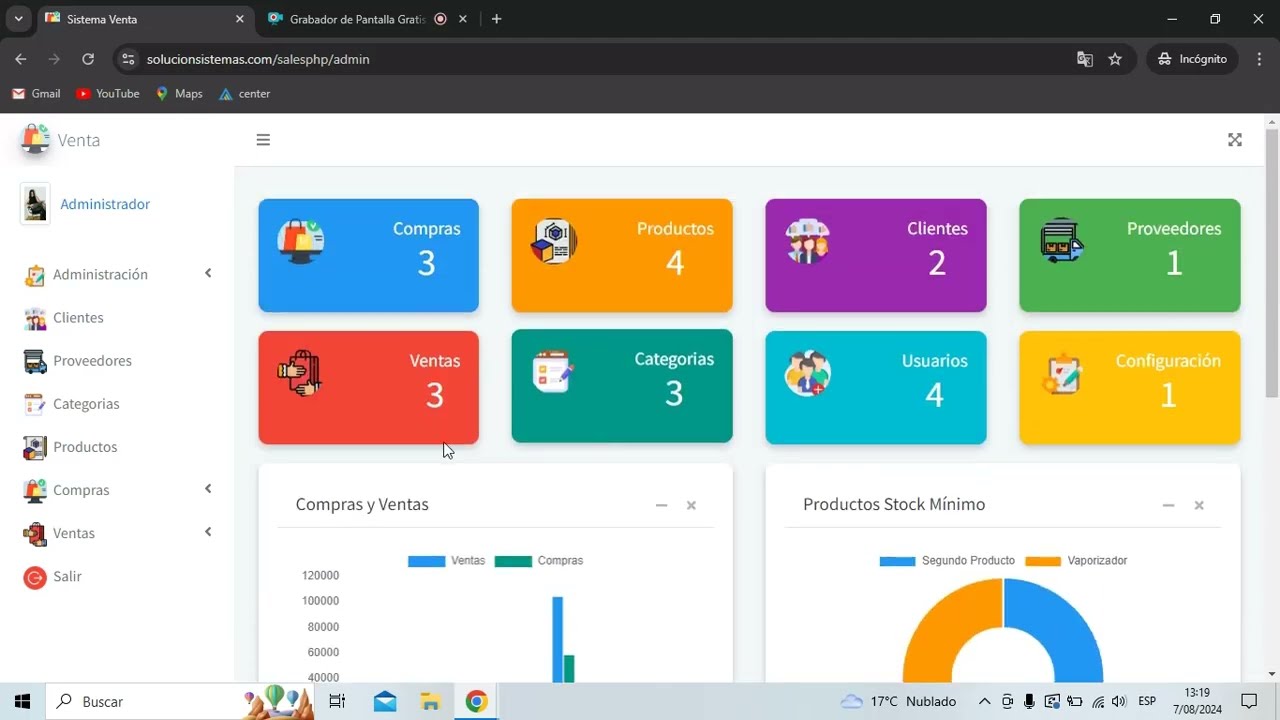Open the Chrome tab search dropdown

click(x=18, y=19)
